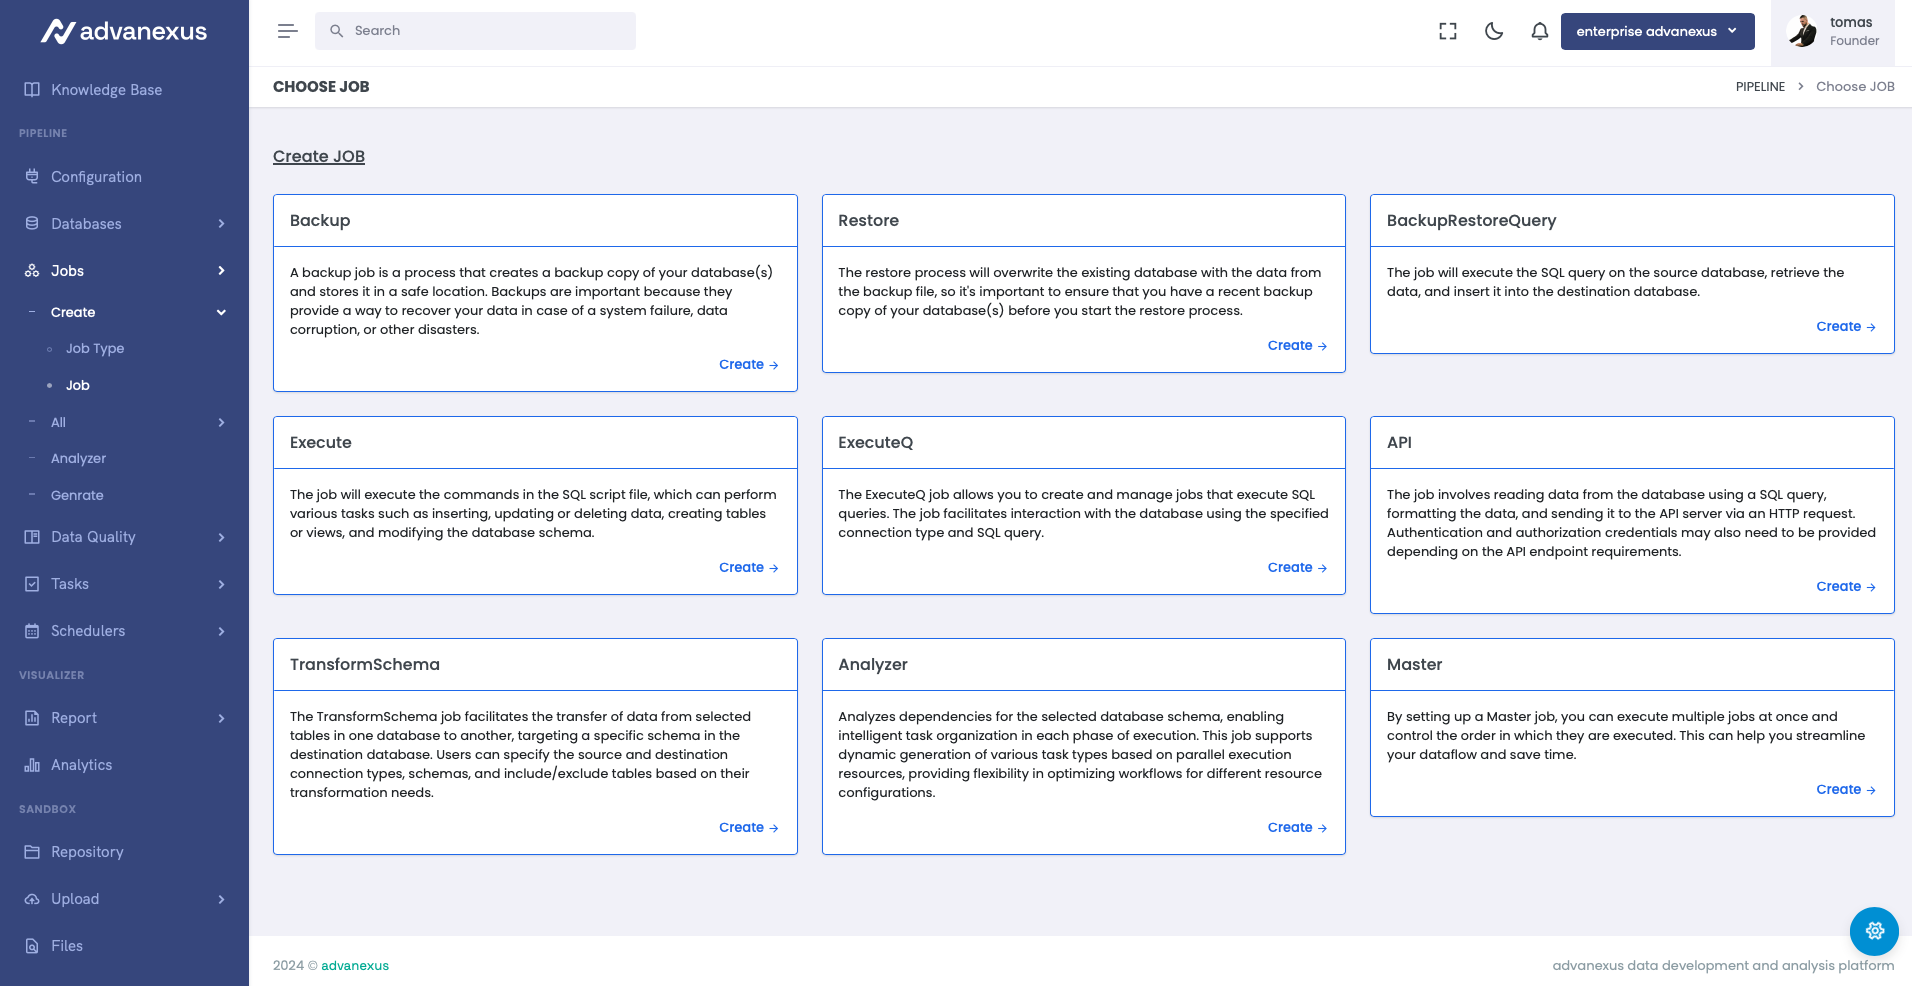Enter fullscreen mode via the expand icon

click(1448, 31)
